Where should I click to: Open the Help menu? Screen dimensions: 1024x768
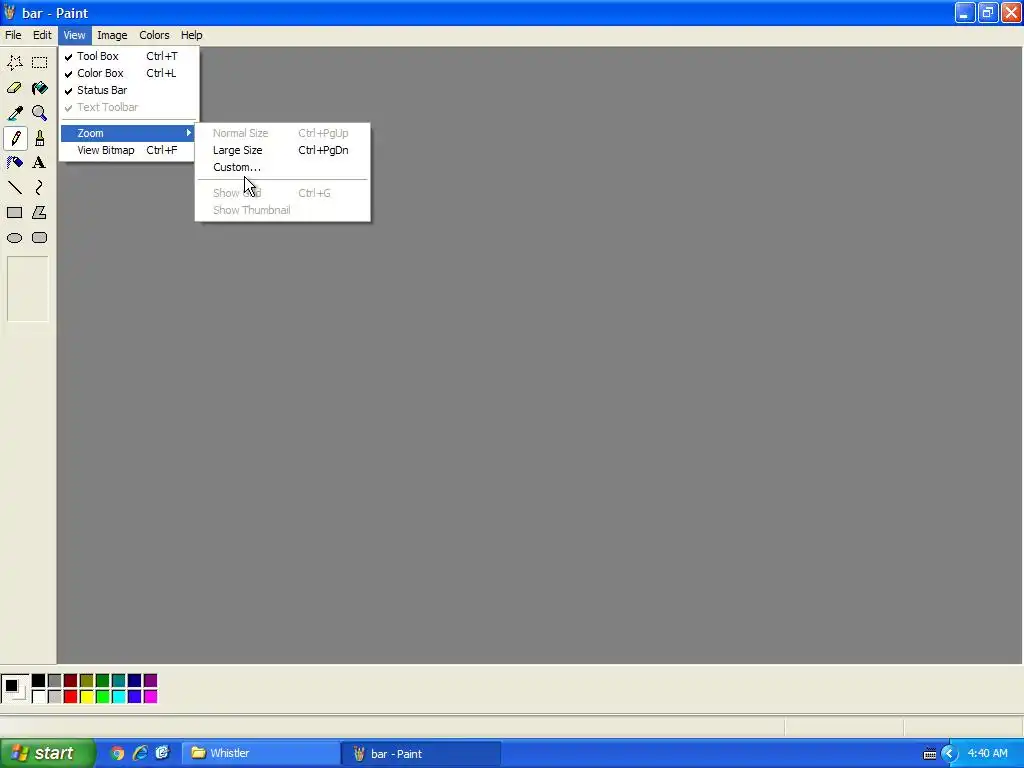pyautogui.click(x=191, y=35)
